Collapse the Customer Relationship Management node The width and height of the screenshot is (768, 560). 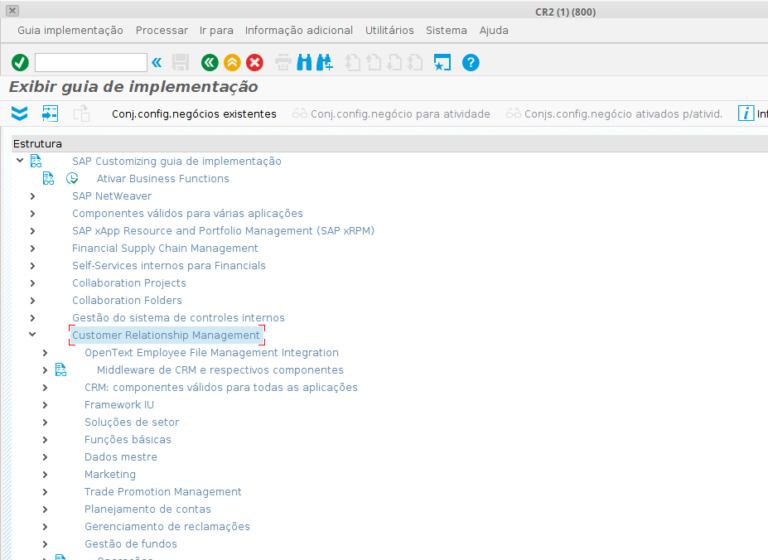click(x=33, y=335)
